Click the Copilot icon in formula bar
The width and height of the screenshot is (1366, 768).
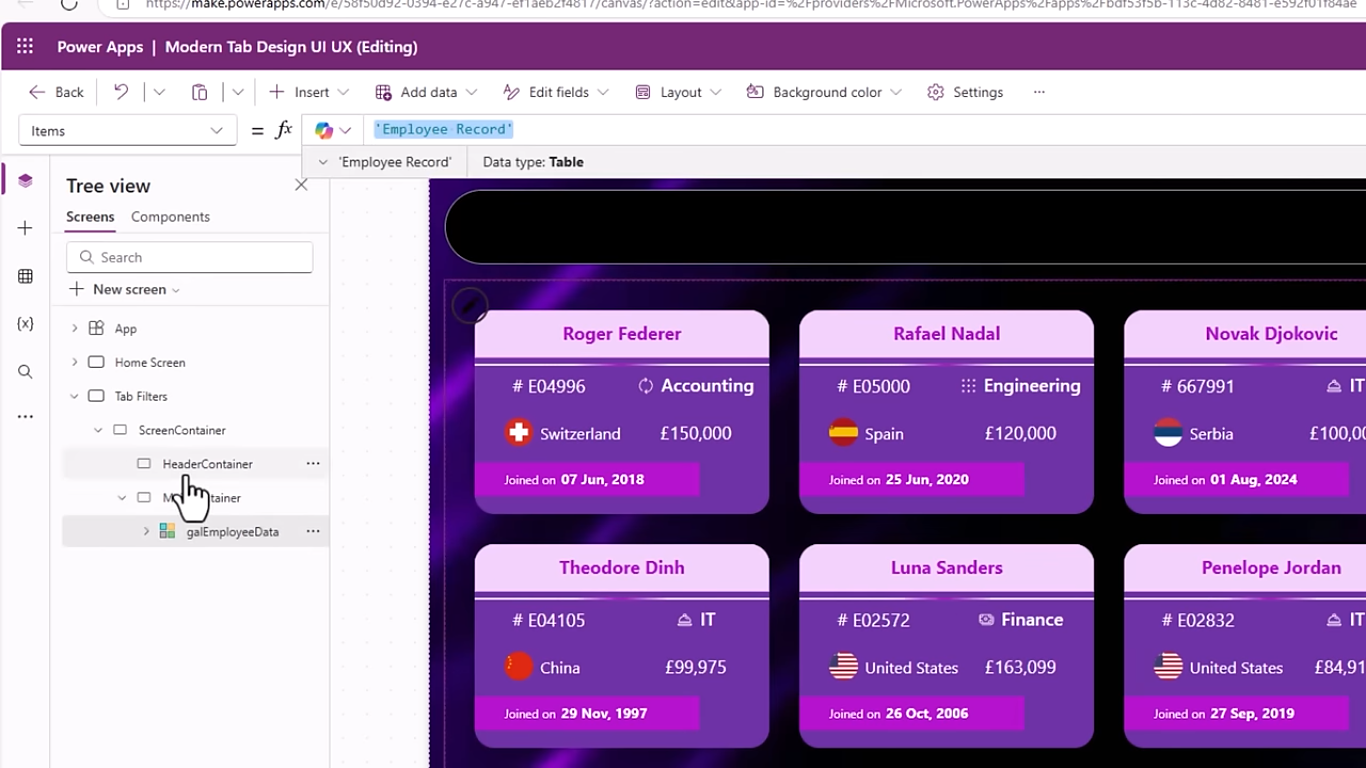click(324, 130)
